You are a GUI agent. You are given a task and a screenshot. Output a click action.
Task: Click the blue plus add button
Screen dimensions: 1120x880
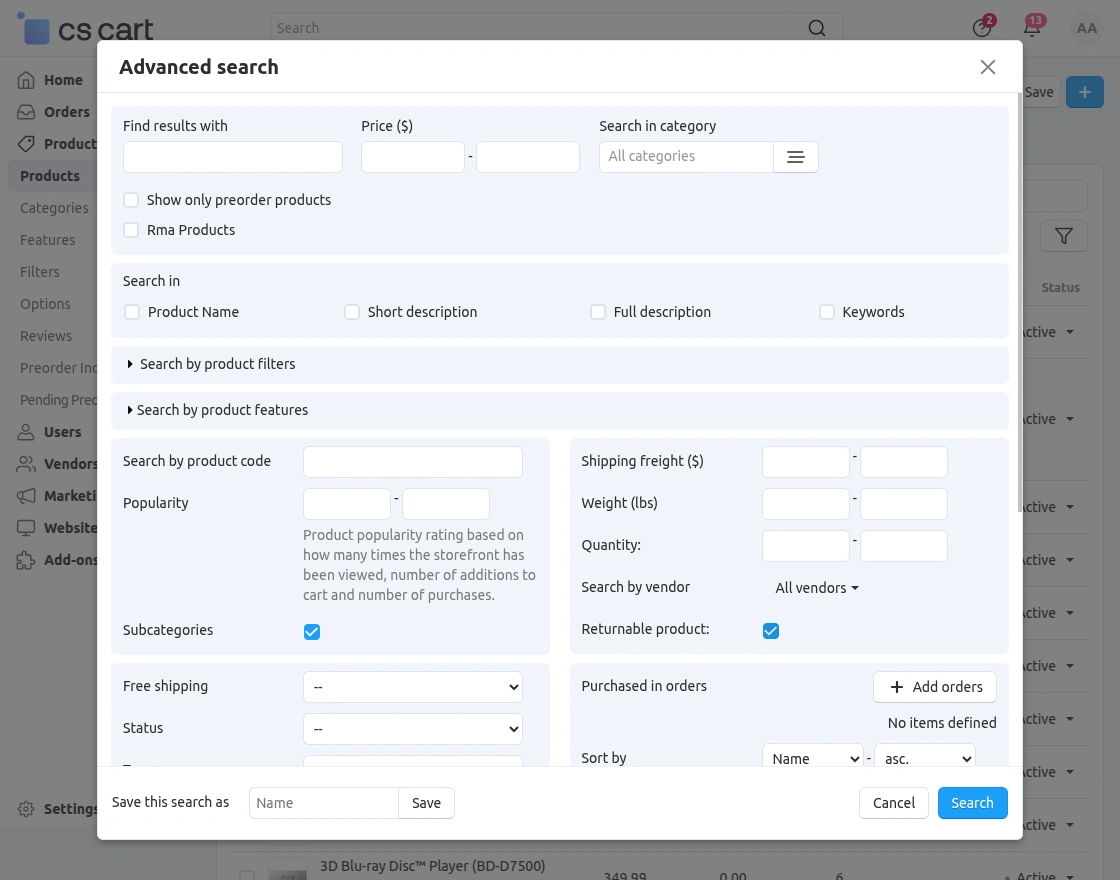tap(1085, 92)
